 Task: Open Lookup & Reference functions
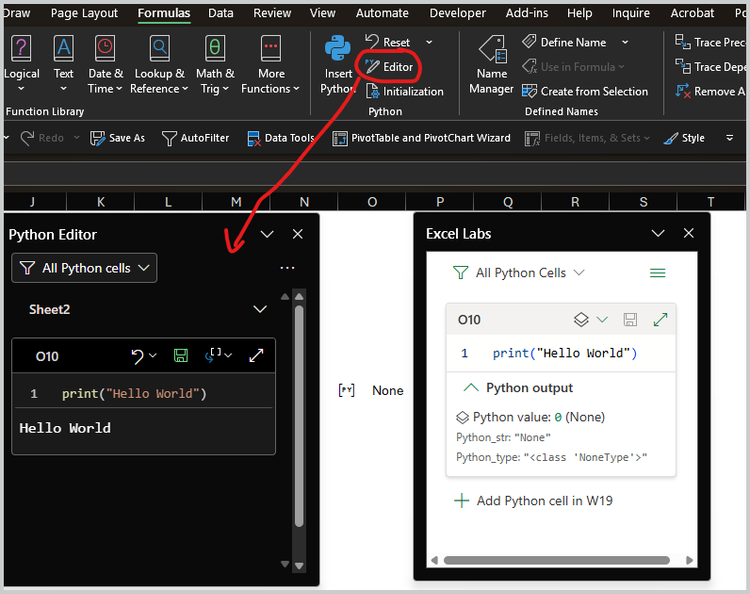pos(159,64)
